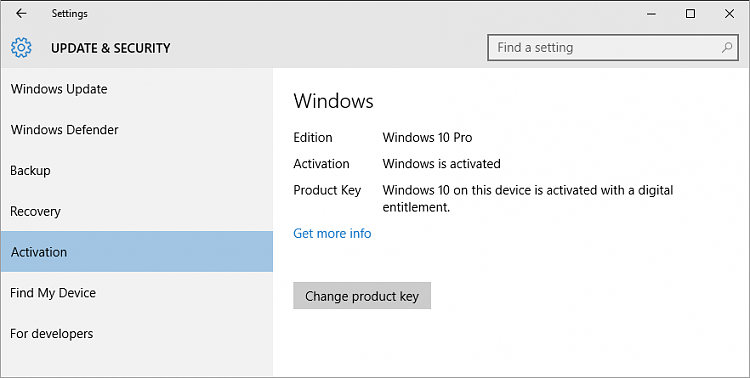Click the Windows 10 Pro edition text
This screenshot has width=750, height=378.
(427, 138)
